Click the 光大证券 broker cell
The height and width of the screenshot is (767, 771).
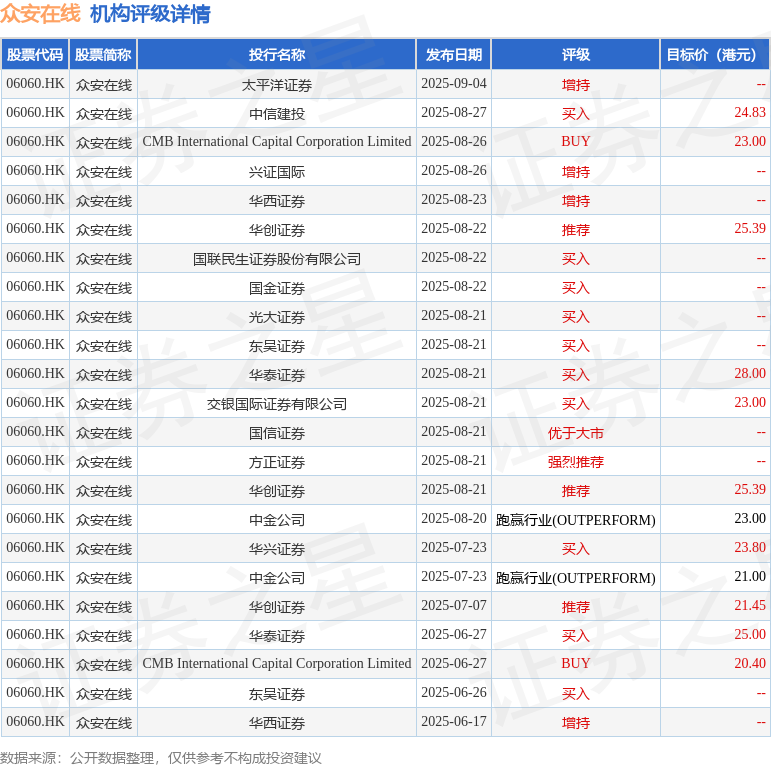coord(277,317)
